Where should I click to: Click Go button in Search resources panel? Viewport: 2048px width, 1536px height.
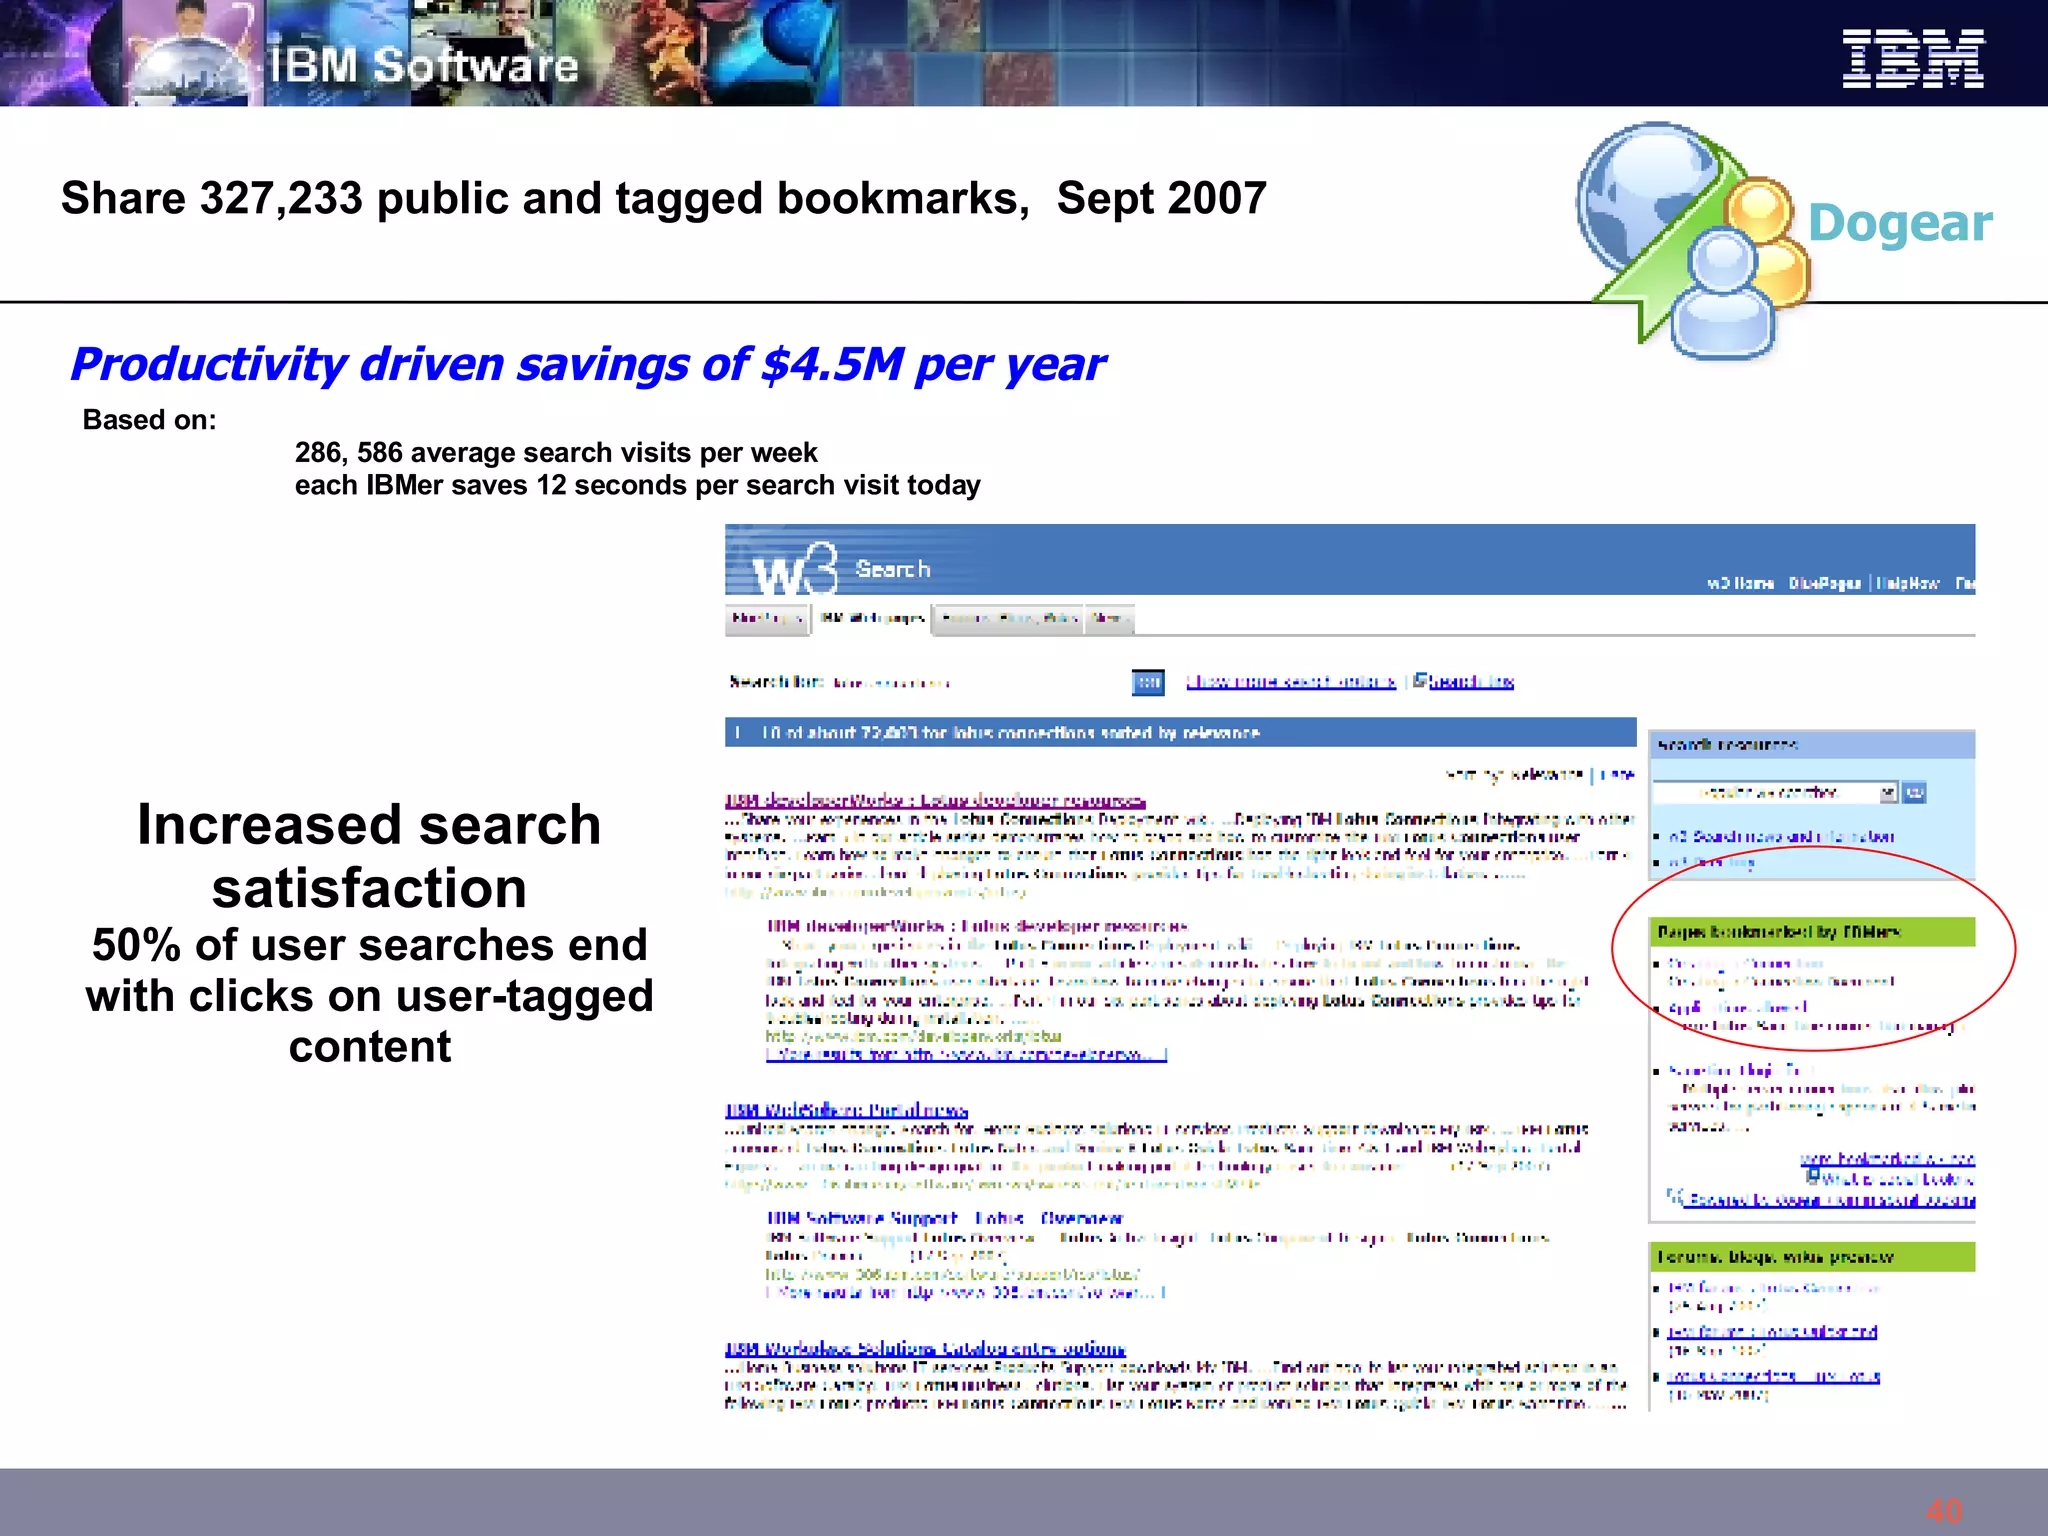pos(1914,793)
